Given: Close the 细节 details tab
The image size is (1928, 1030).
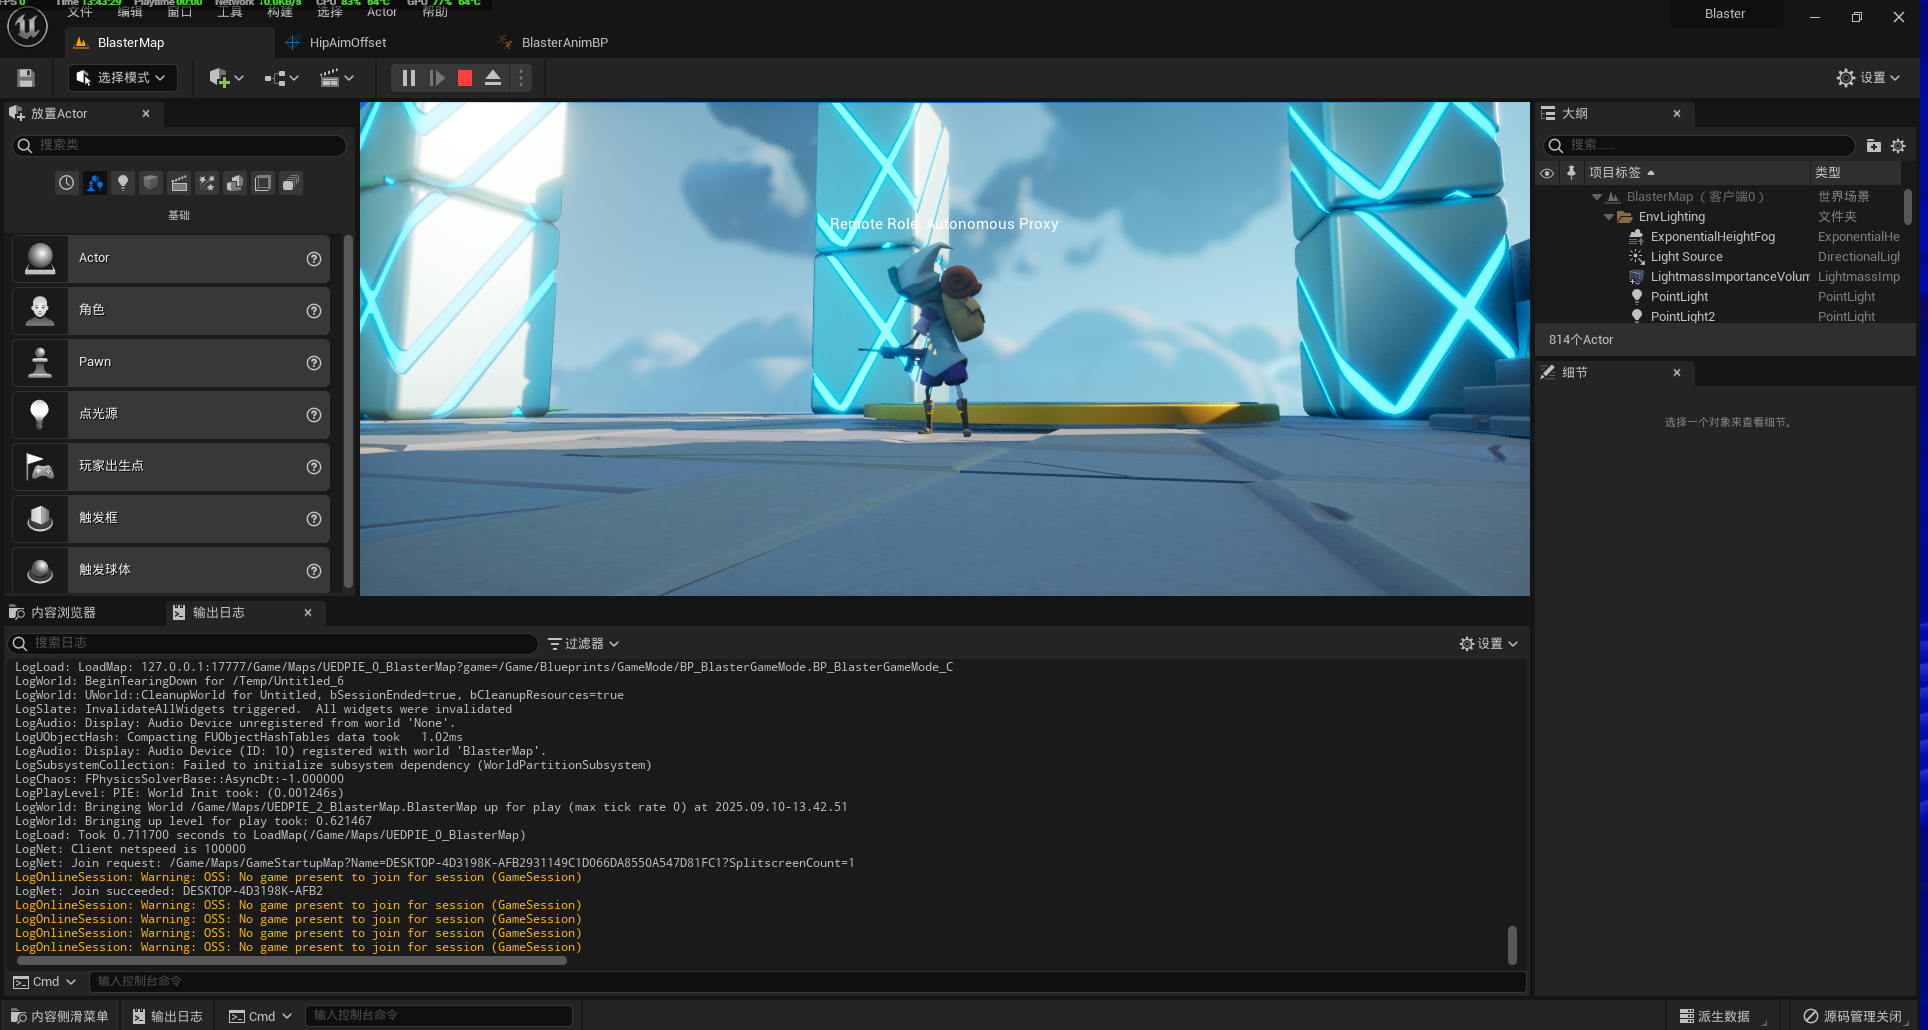Looking at the screenshot, I should pos(1677,372).
